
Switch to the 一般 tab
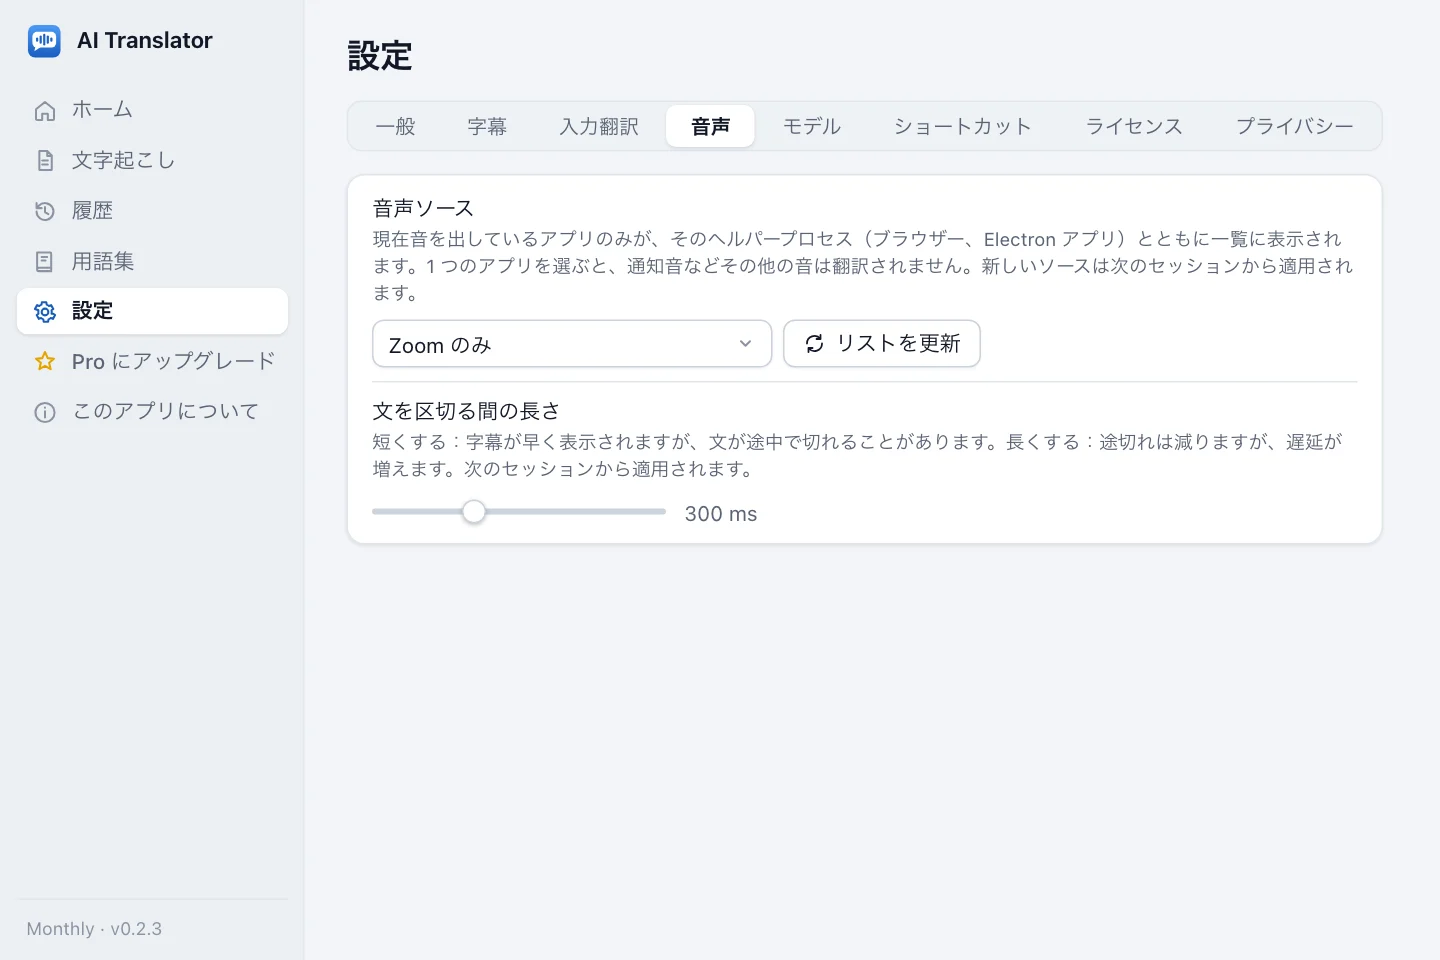point(395,127)
